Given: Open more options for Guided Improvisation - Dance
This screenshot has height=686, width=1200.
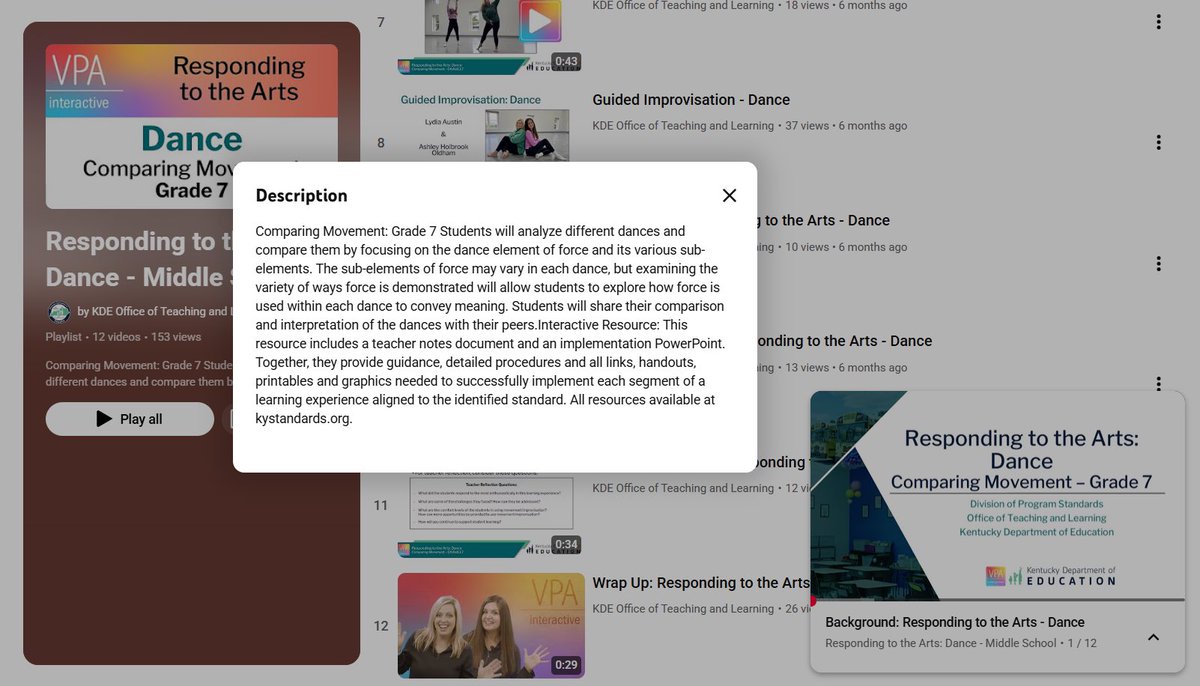Looking at the screenshot, I should click(1158, 143).
